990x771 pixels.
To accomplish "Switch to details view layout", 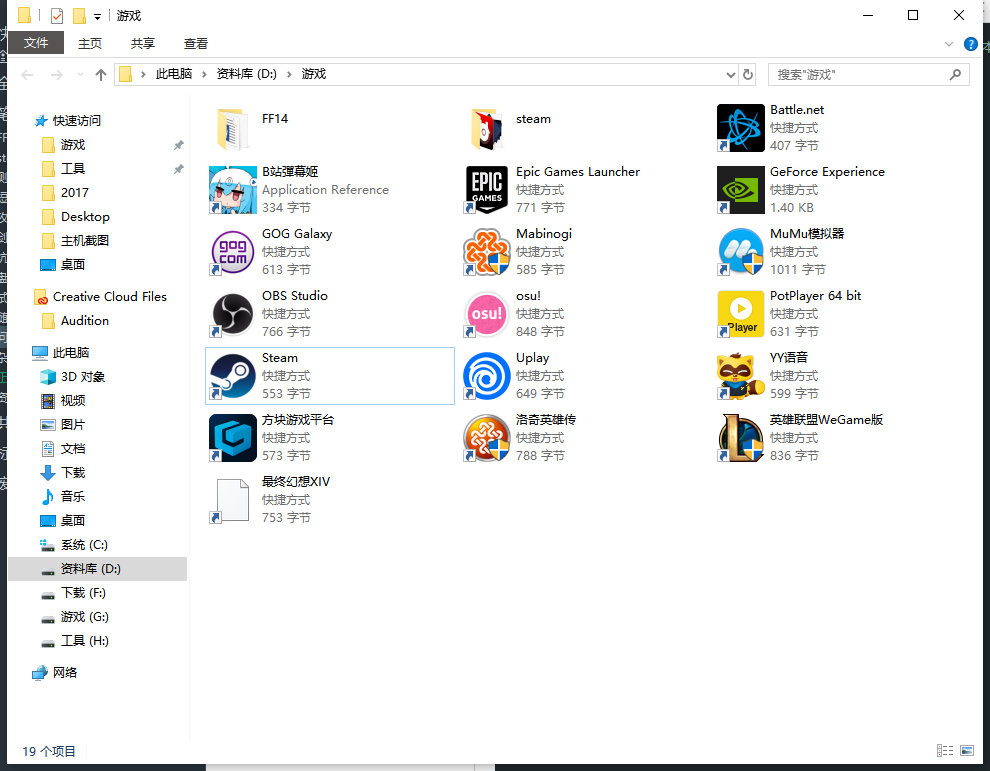I will click(x=945, y=750).
